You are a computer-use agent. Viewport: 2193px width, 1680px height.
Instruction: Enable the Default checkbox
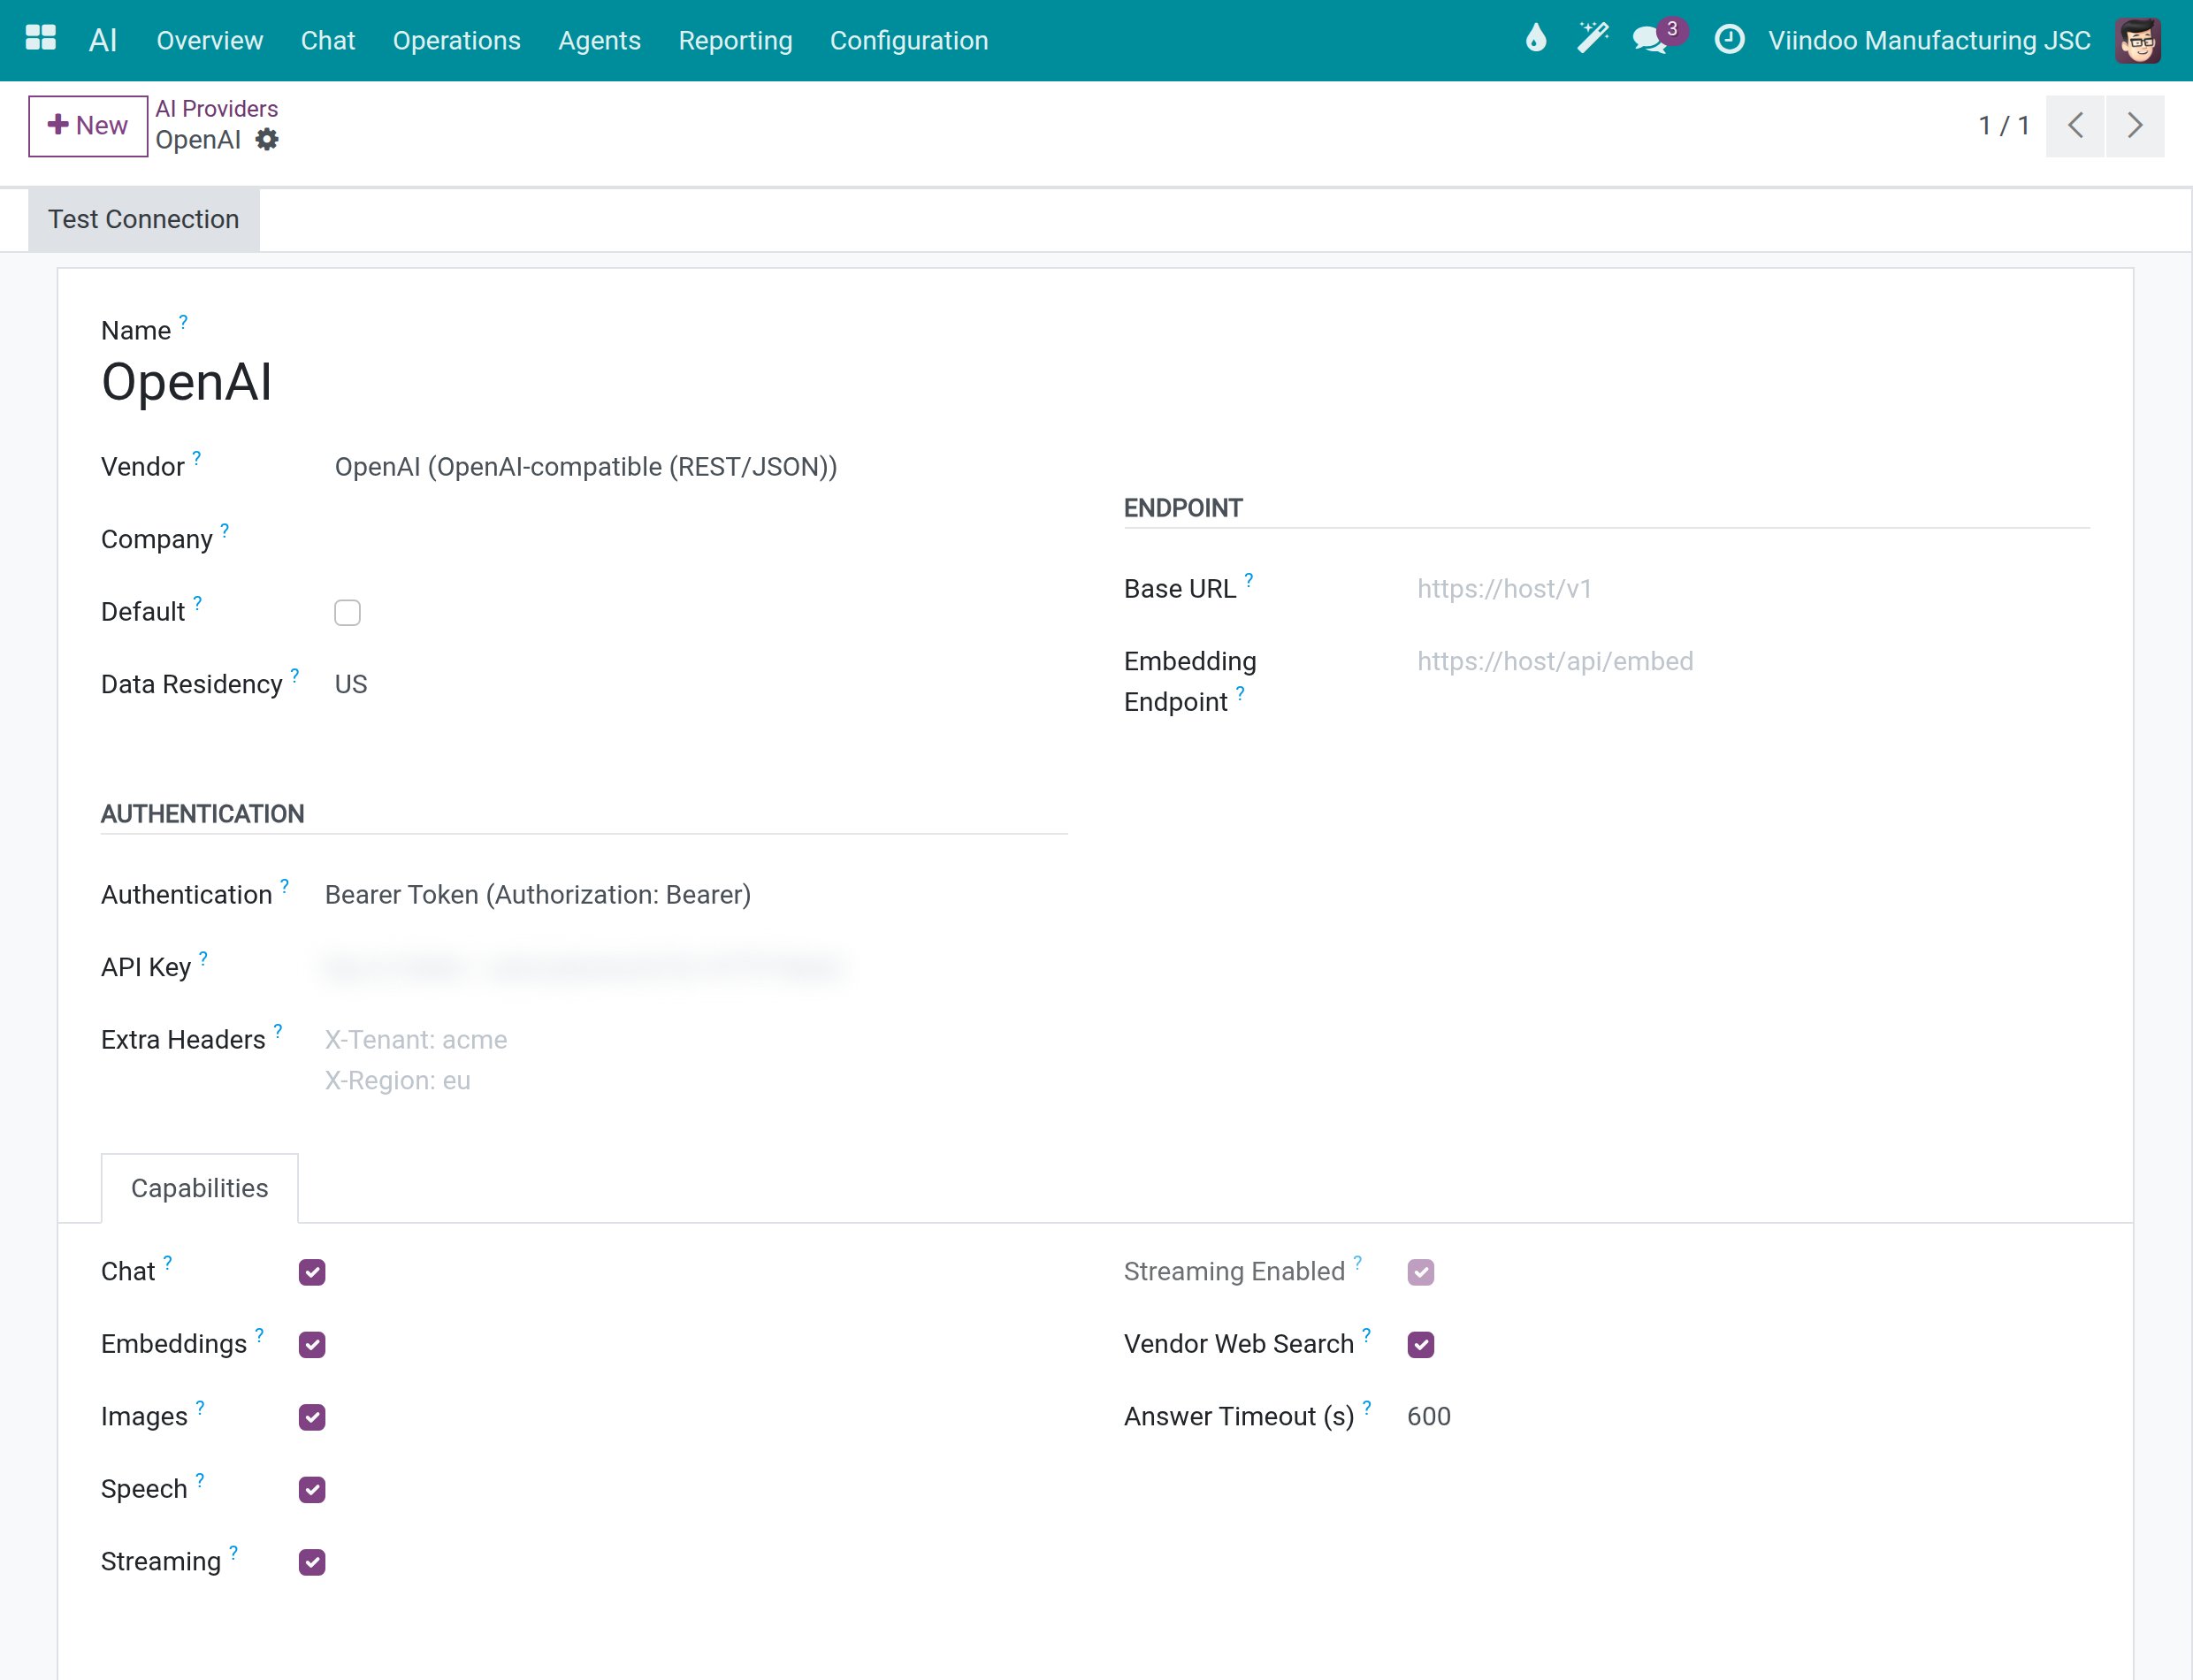tap(347, 612)
